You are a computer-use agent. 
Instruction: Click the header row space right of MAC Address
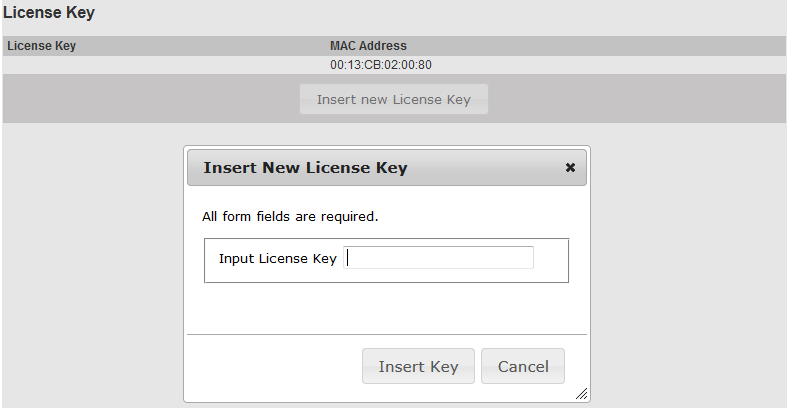600,46
